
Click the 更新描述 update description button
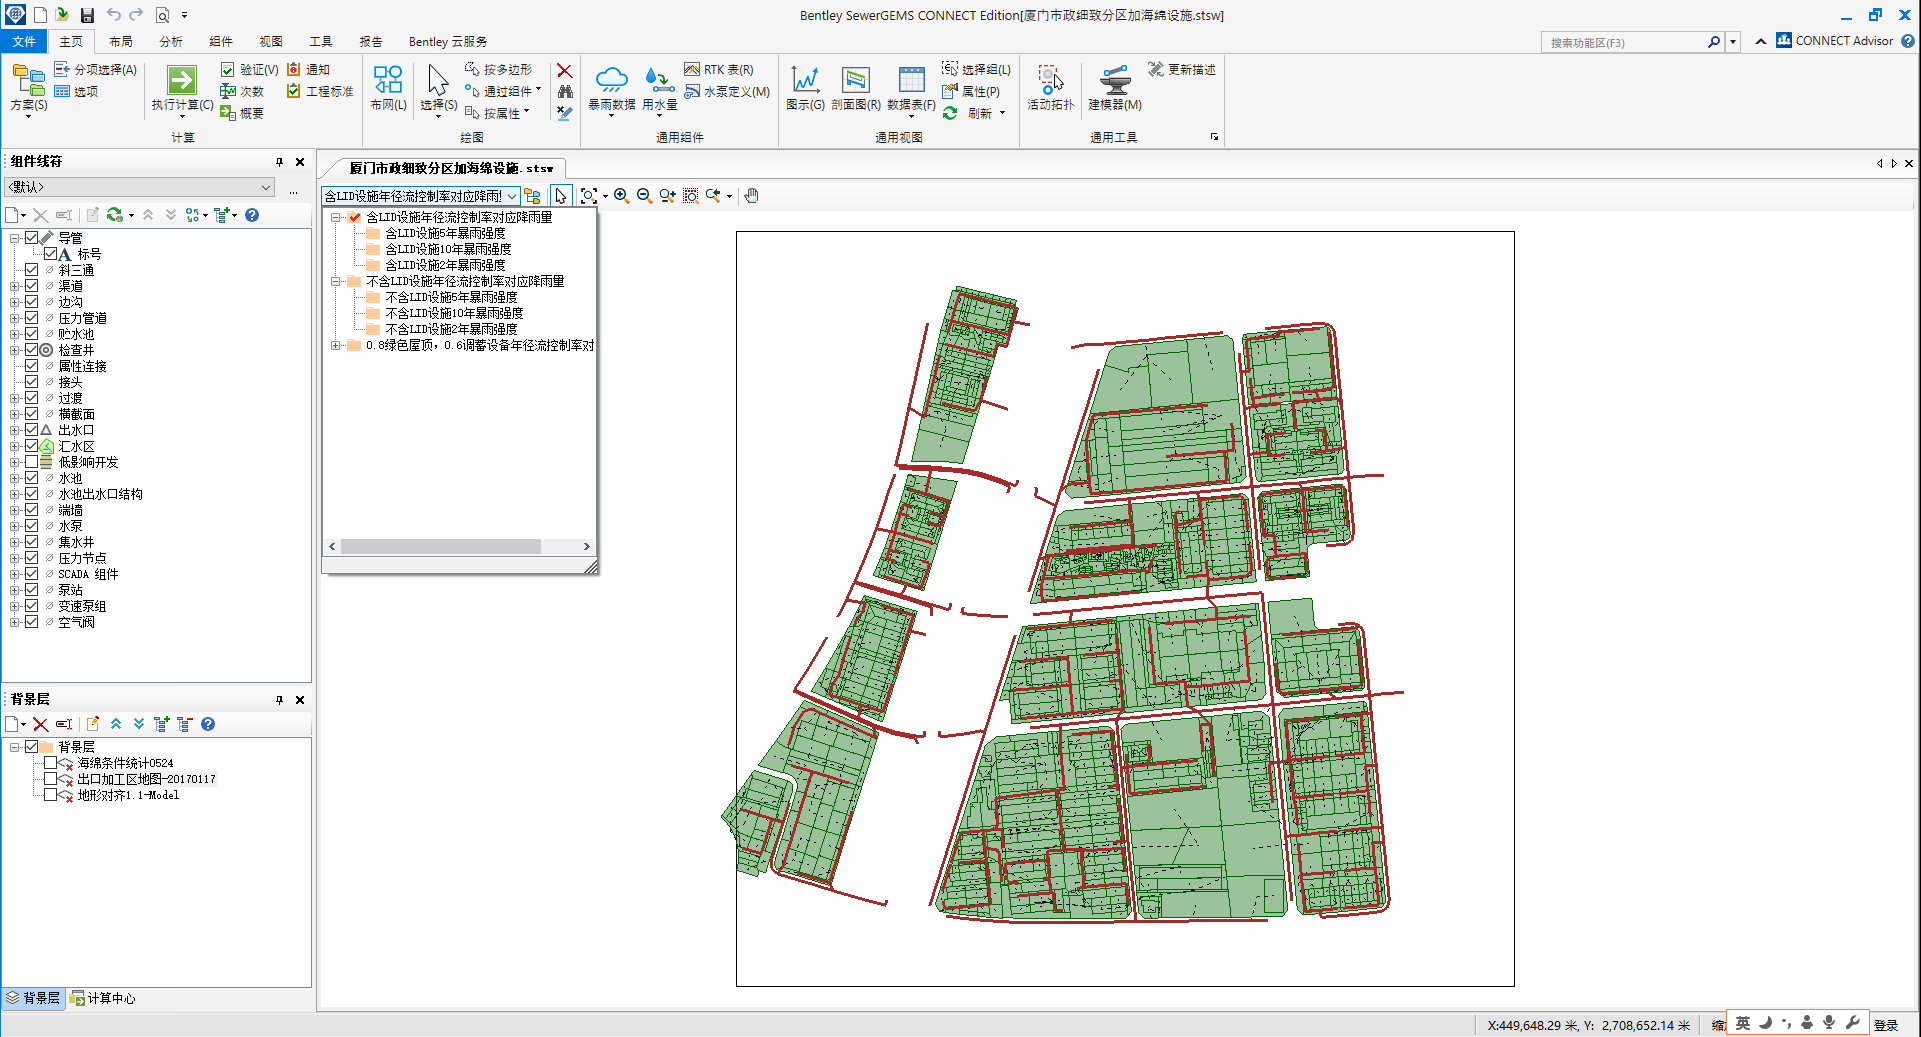coord(1182,70)
